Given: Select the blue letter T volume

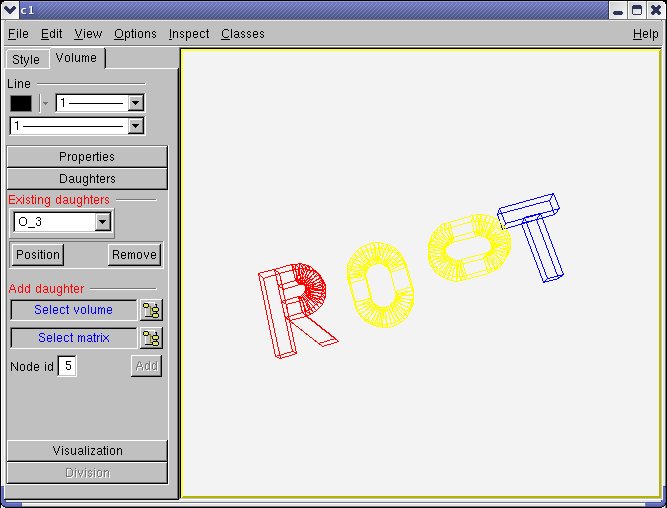Looking at the screenshot, I should coord(535,235).
